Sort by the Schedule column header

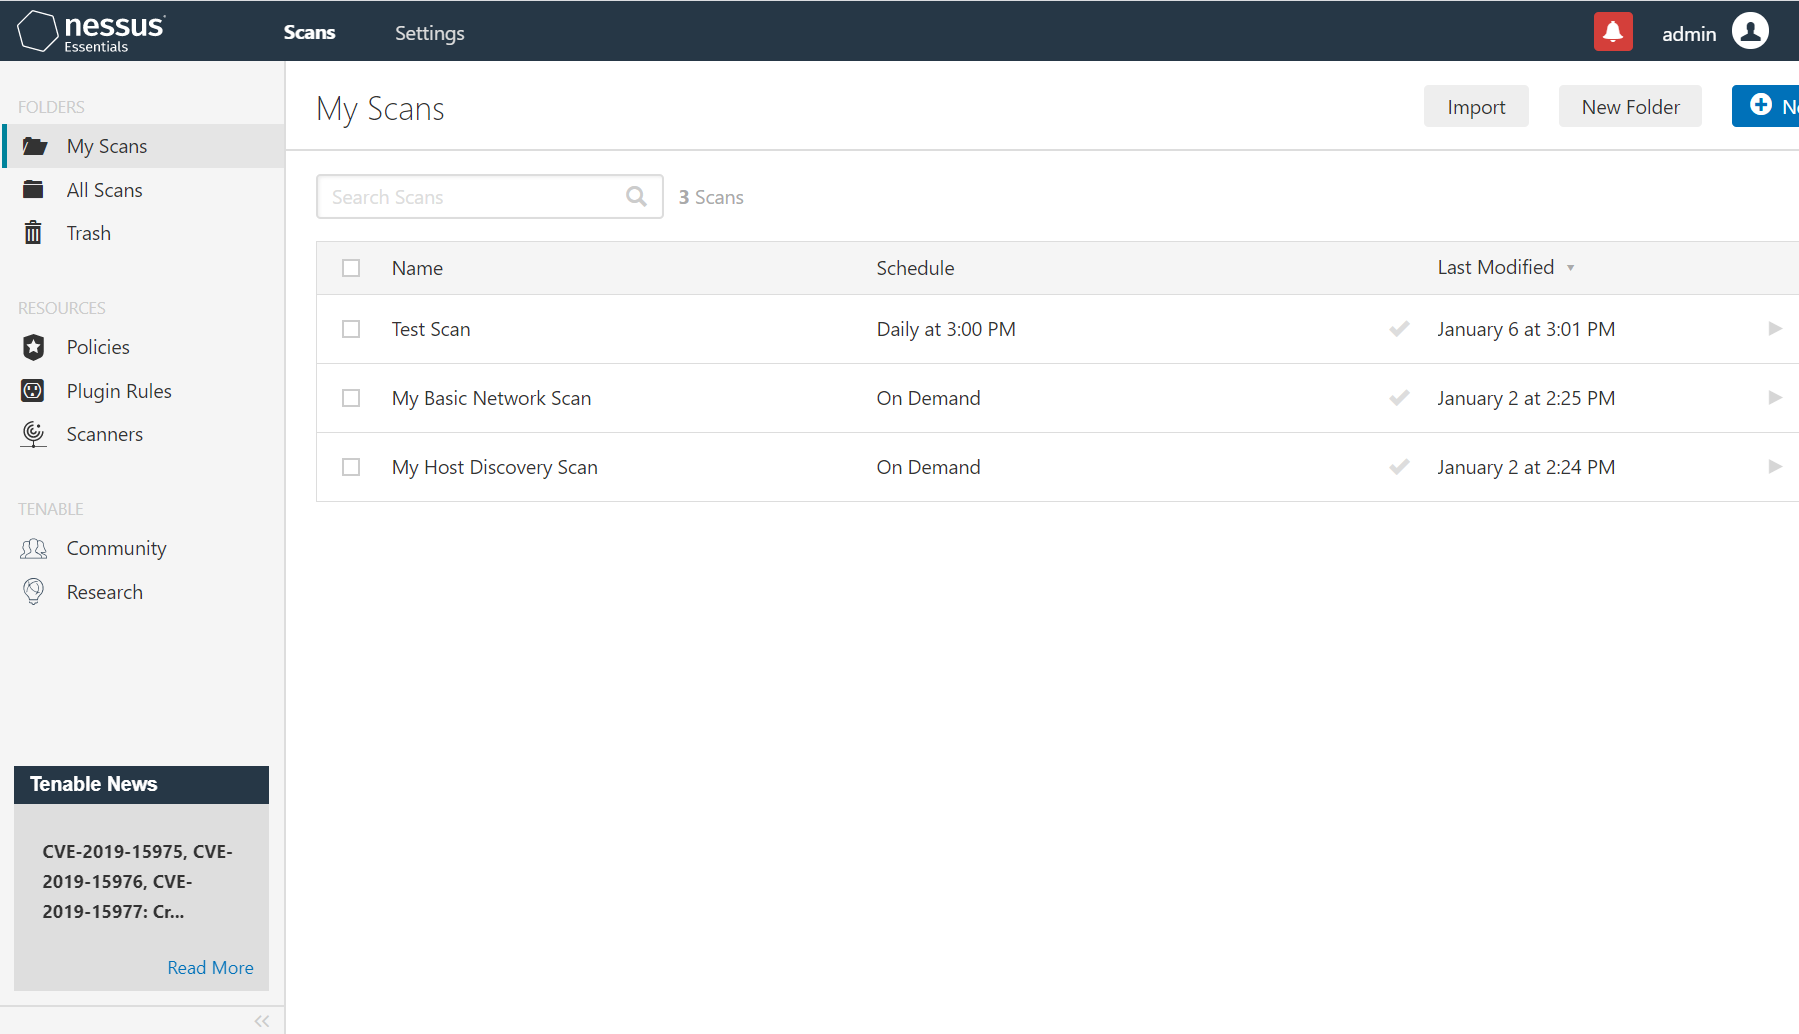pos(915,268)
